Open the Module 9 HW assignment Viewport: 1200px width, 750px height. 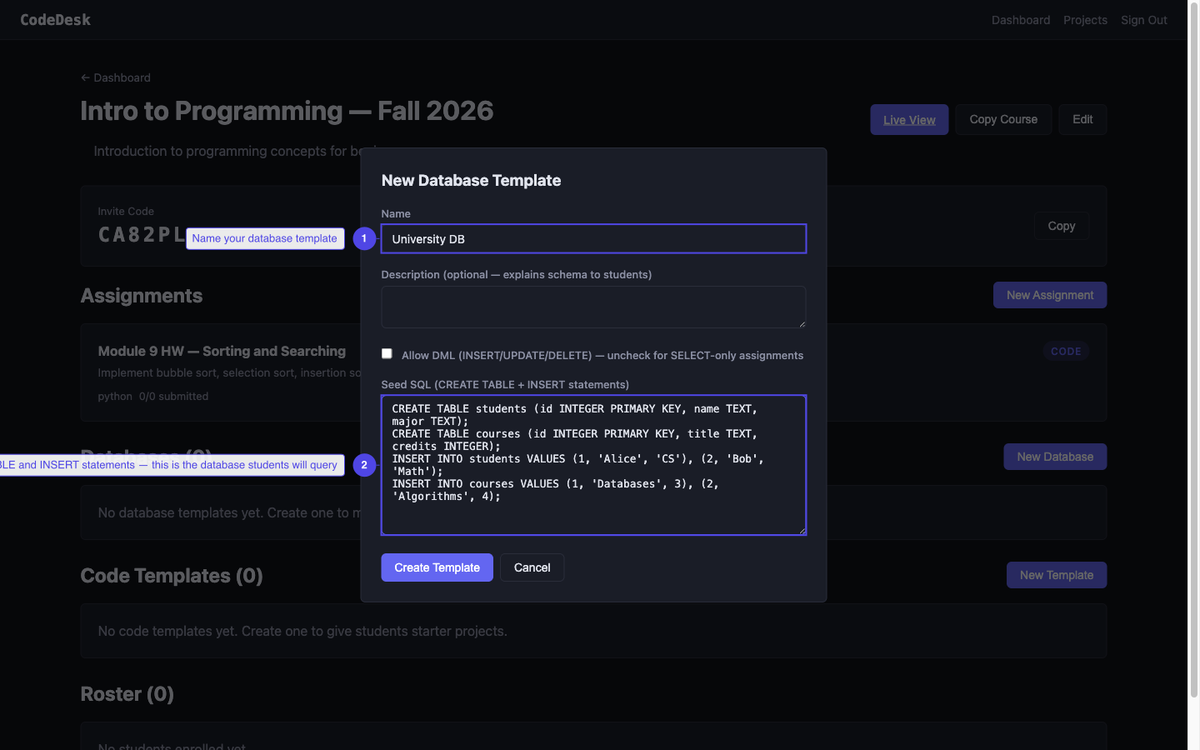coord(222,351)
